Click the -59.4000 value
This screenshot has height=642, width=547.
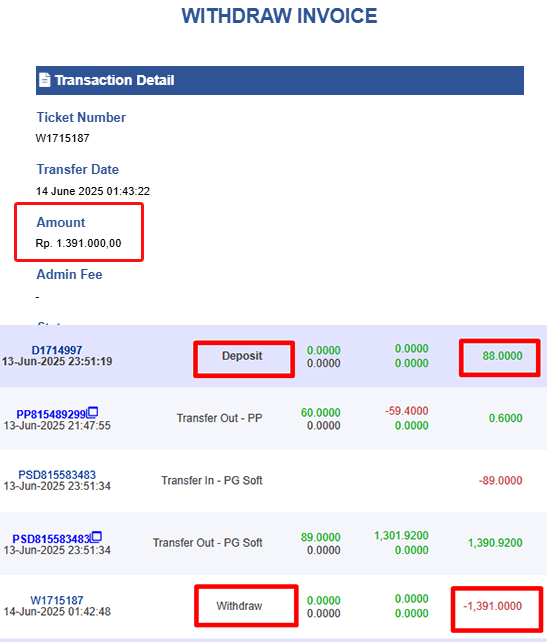[407, 411]
